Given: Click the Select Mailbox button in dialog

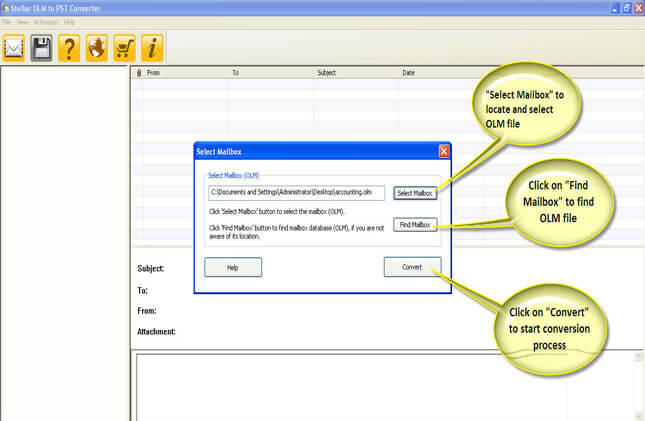Looking at the screenshot, I should pos(415,193).
